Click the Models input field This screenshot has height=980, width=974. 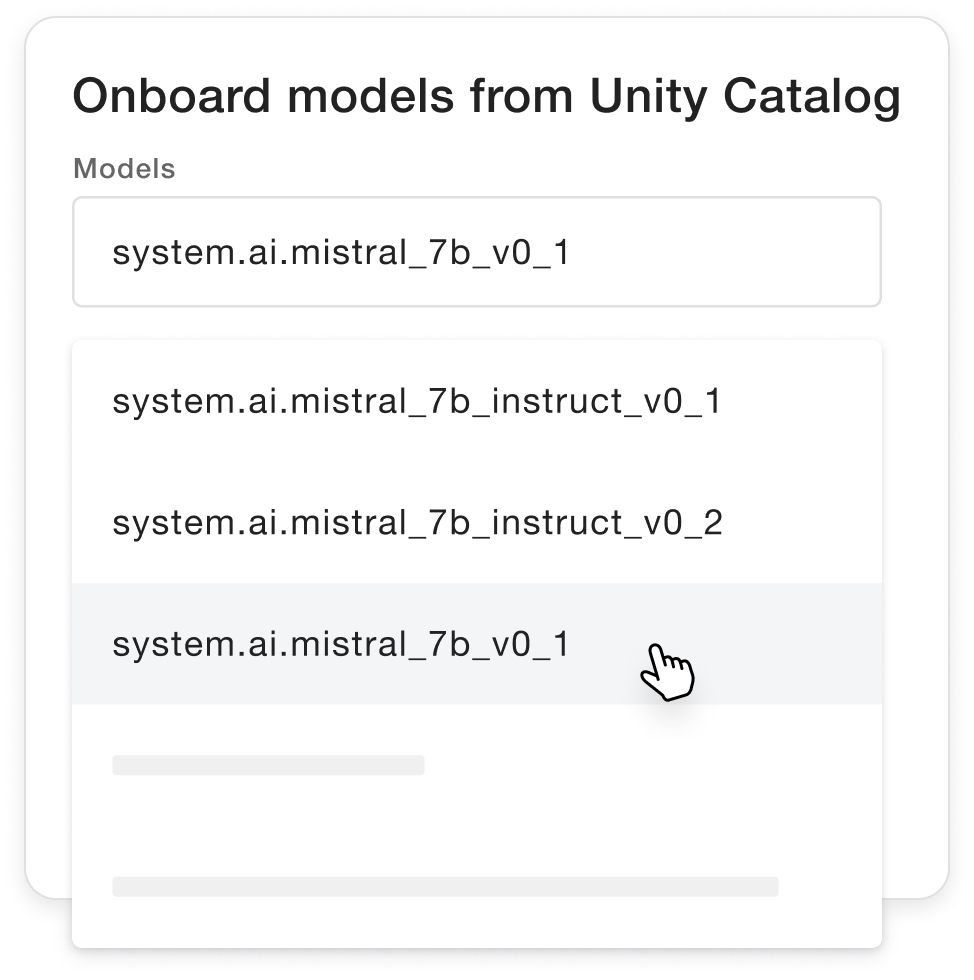pos(477,252)
